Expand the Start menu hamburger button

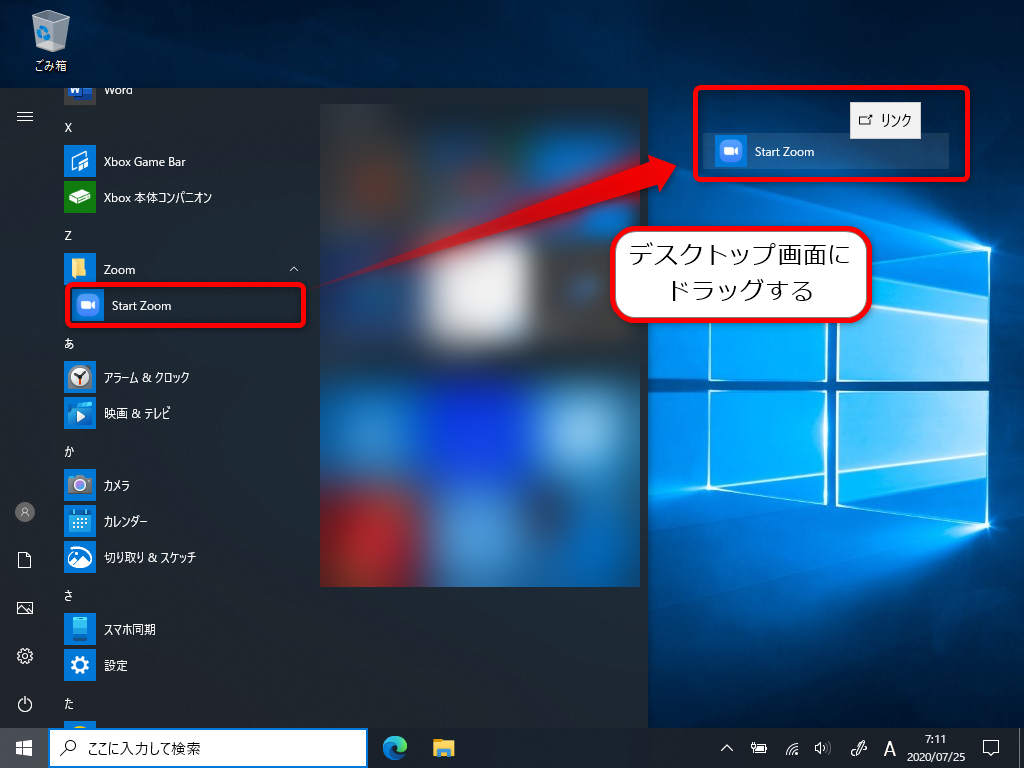click(x=25, y=116)
